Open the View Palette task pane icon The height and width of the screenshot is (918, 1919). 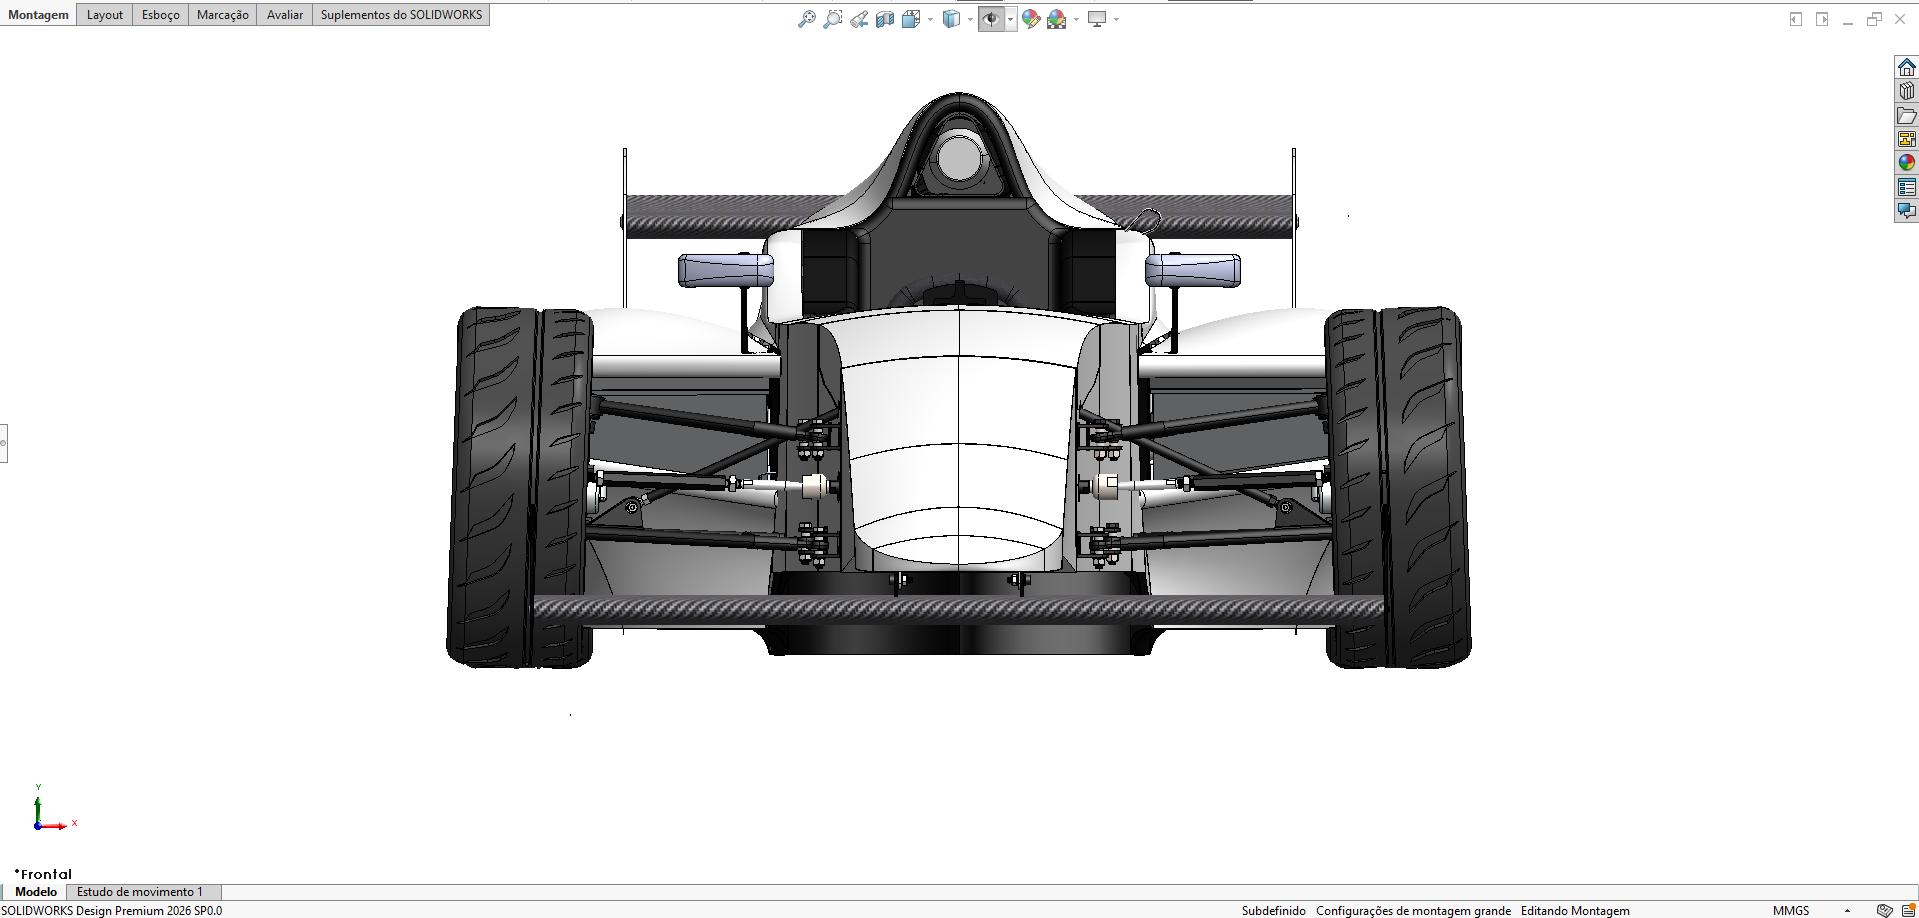[x=1907, y=139]
